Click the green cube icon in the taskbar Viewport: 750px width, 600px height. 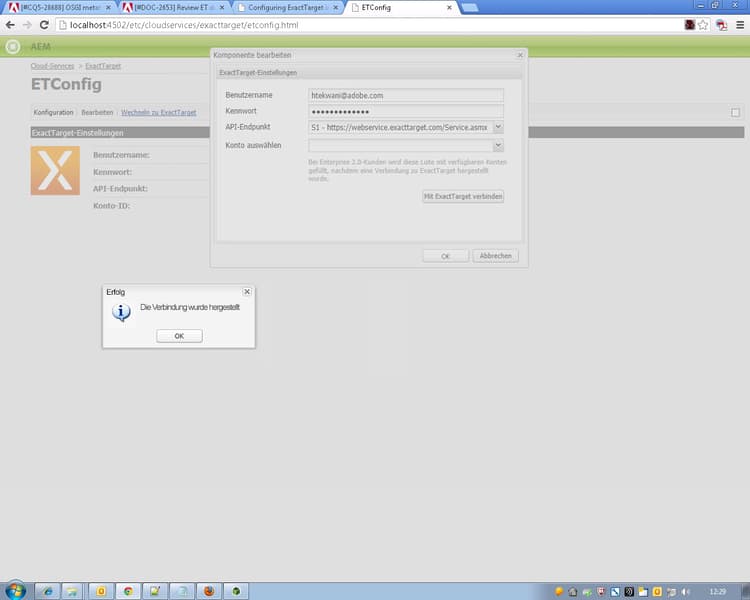pyautogui.click(x=236, y=591)
